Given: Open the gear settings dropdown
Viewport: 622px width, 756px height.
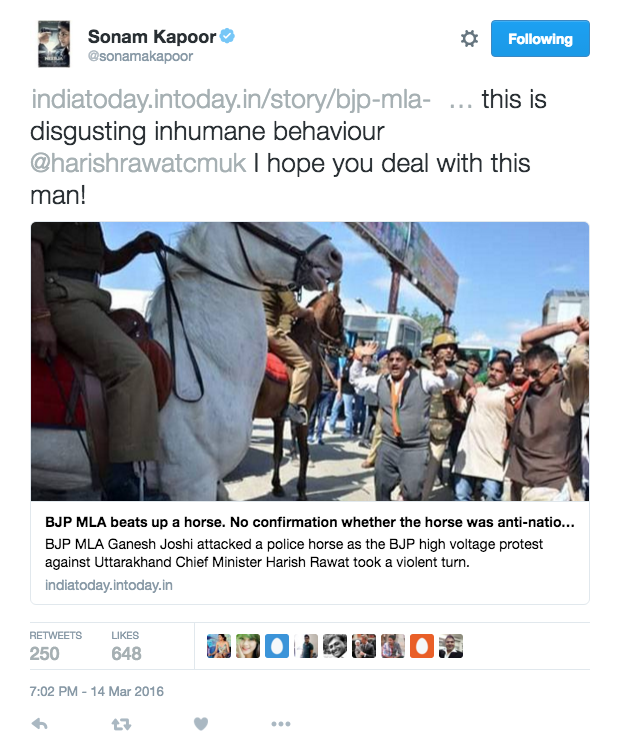Looking at the screenshot, I should (x=469, y=39).
